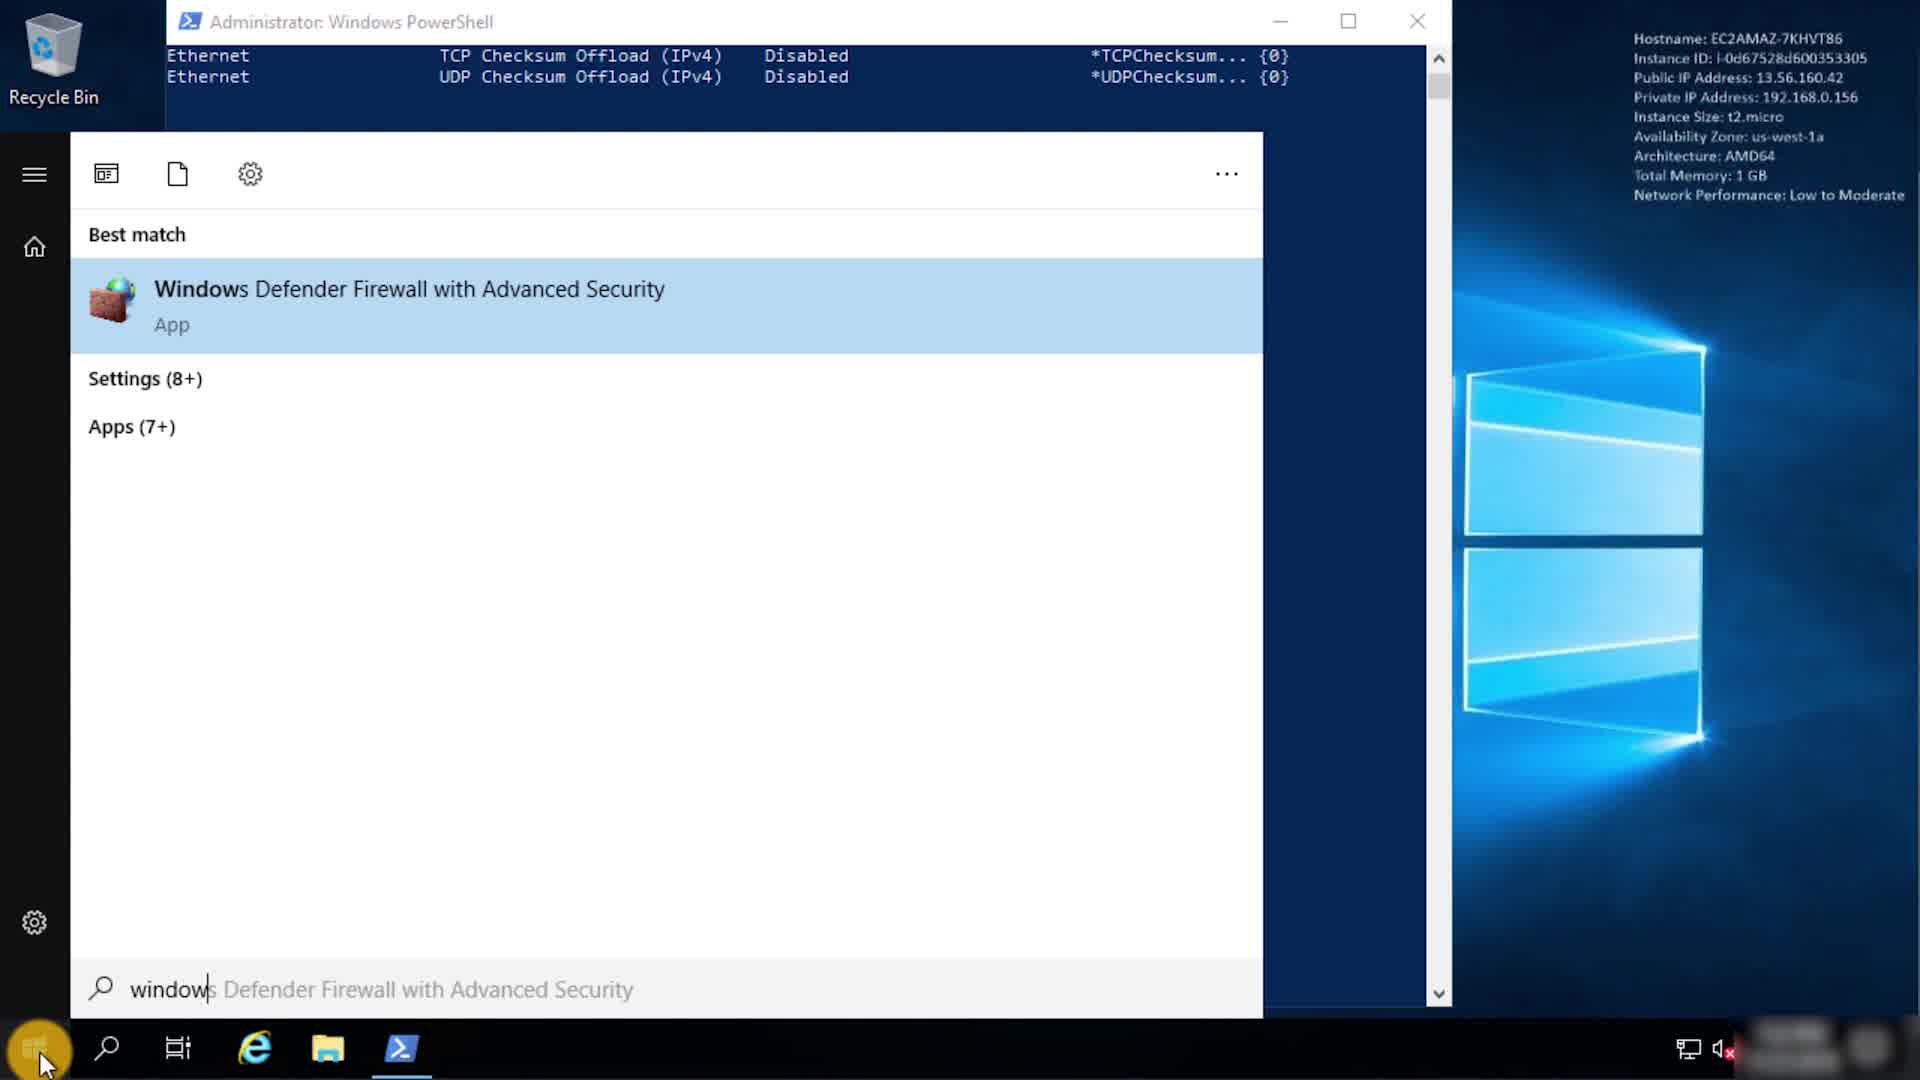Click the Start menu Windows button
The width and height of the screenshot is (1920, 1080).
pyautogui.click(x=36, y=1048)
